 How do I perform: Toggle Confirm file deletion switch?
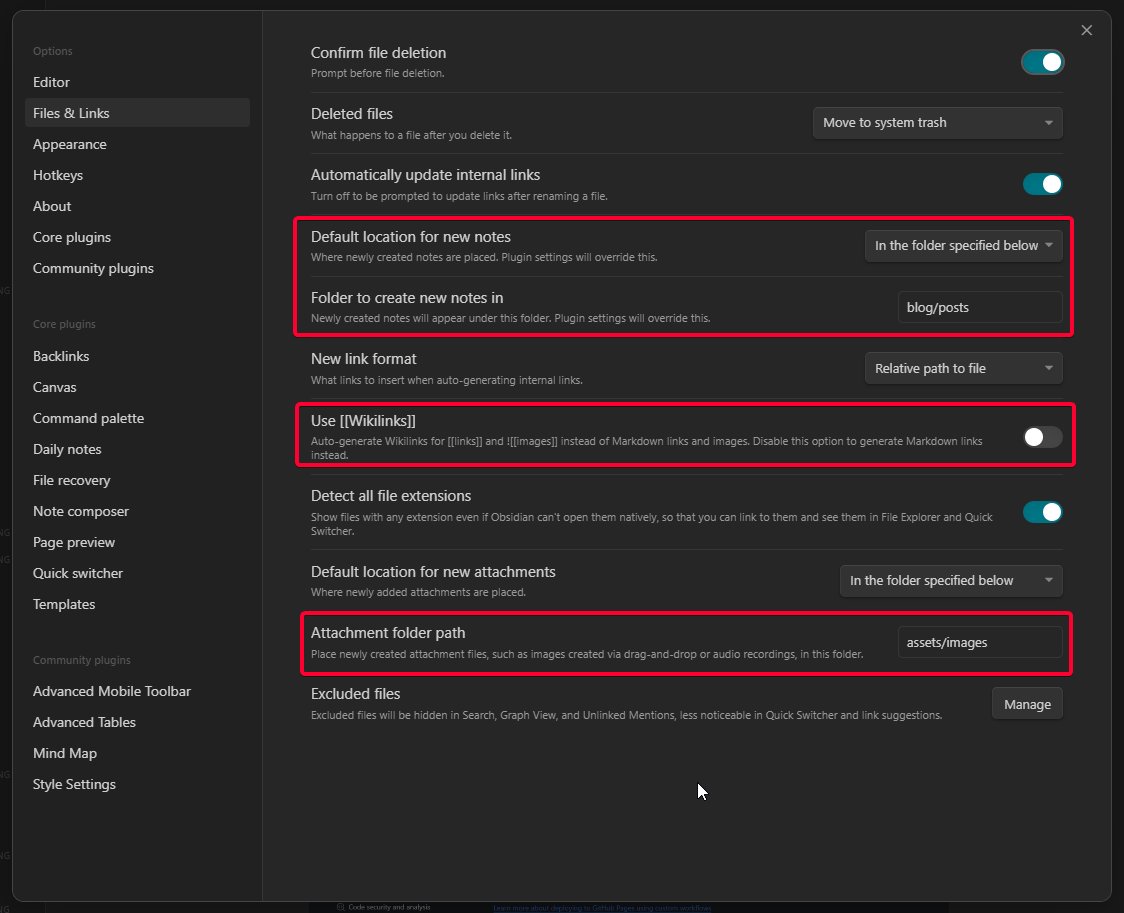pyautogui.click(x=1042, y=62)
